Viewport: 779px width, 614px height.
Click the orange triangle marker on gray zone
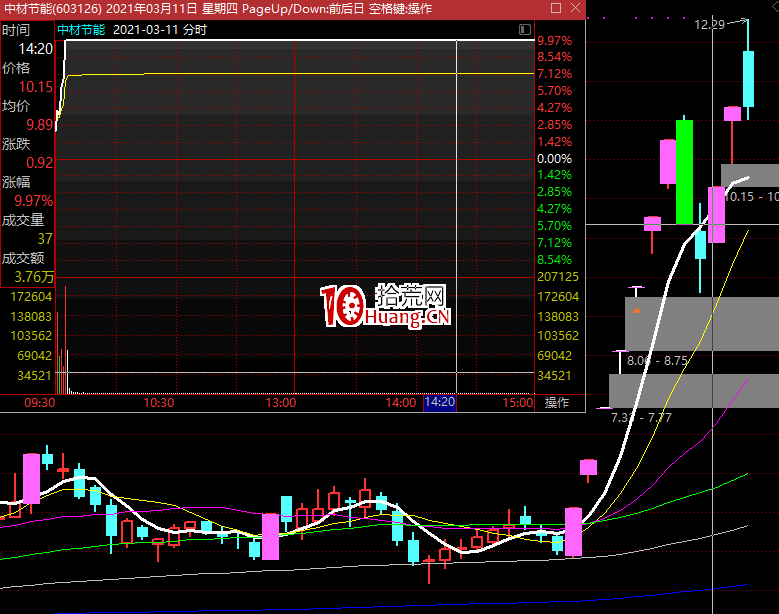636,310
